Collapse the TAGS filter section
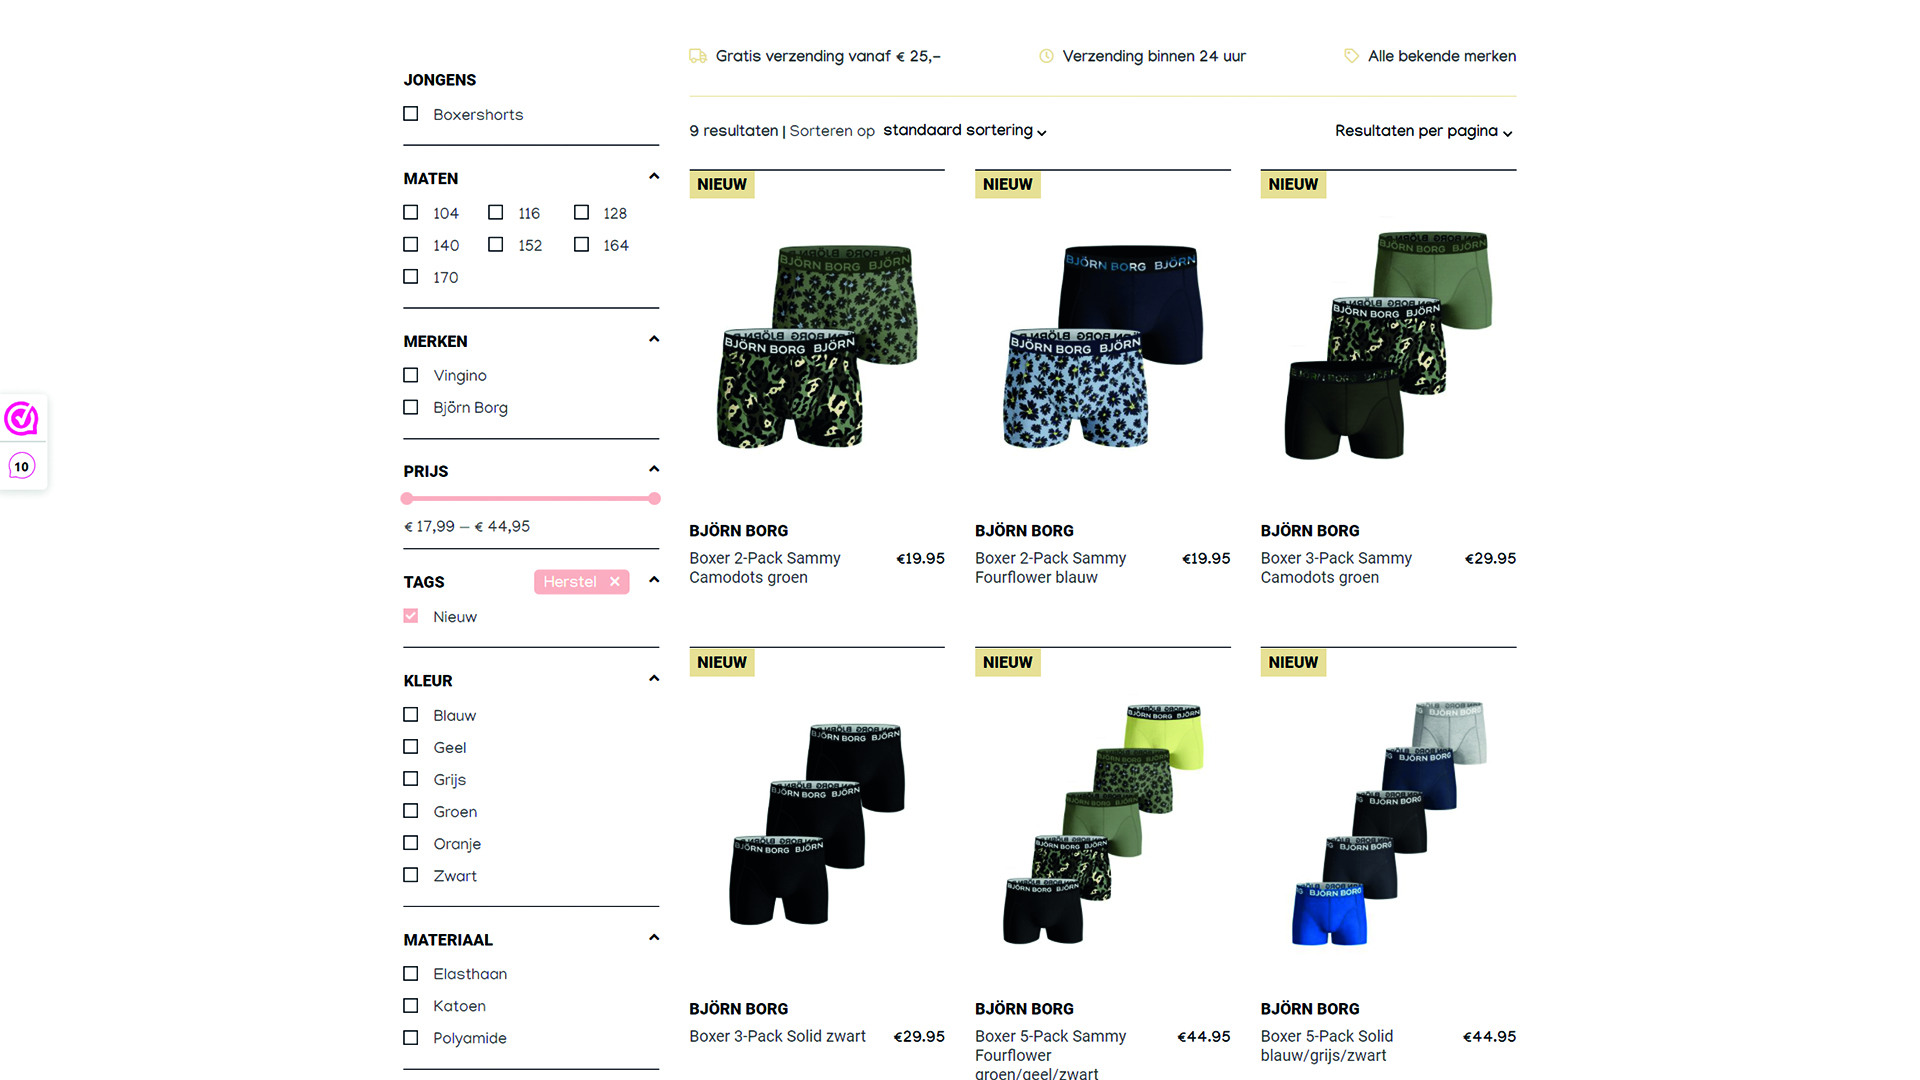Viewport: 1920px width, 1080px height. click(x=654, y=580)
